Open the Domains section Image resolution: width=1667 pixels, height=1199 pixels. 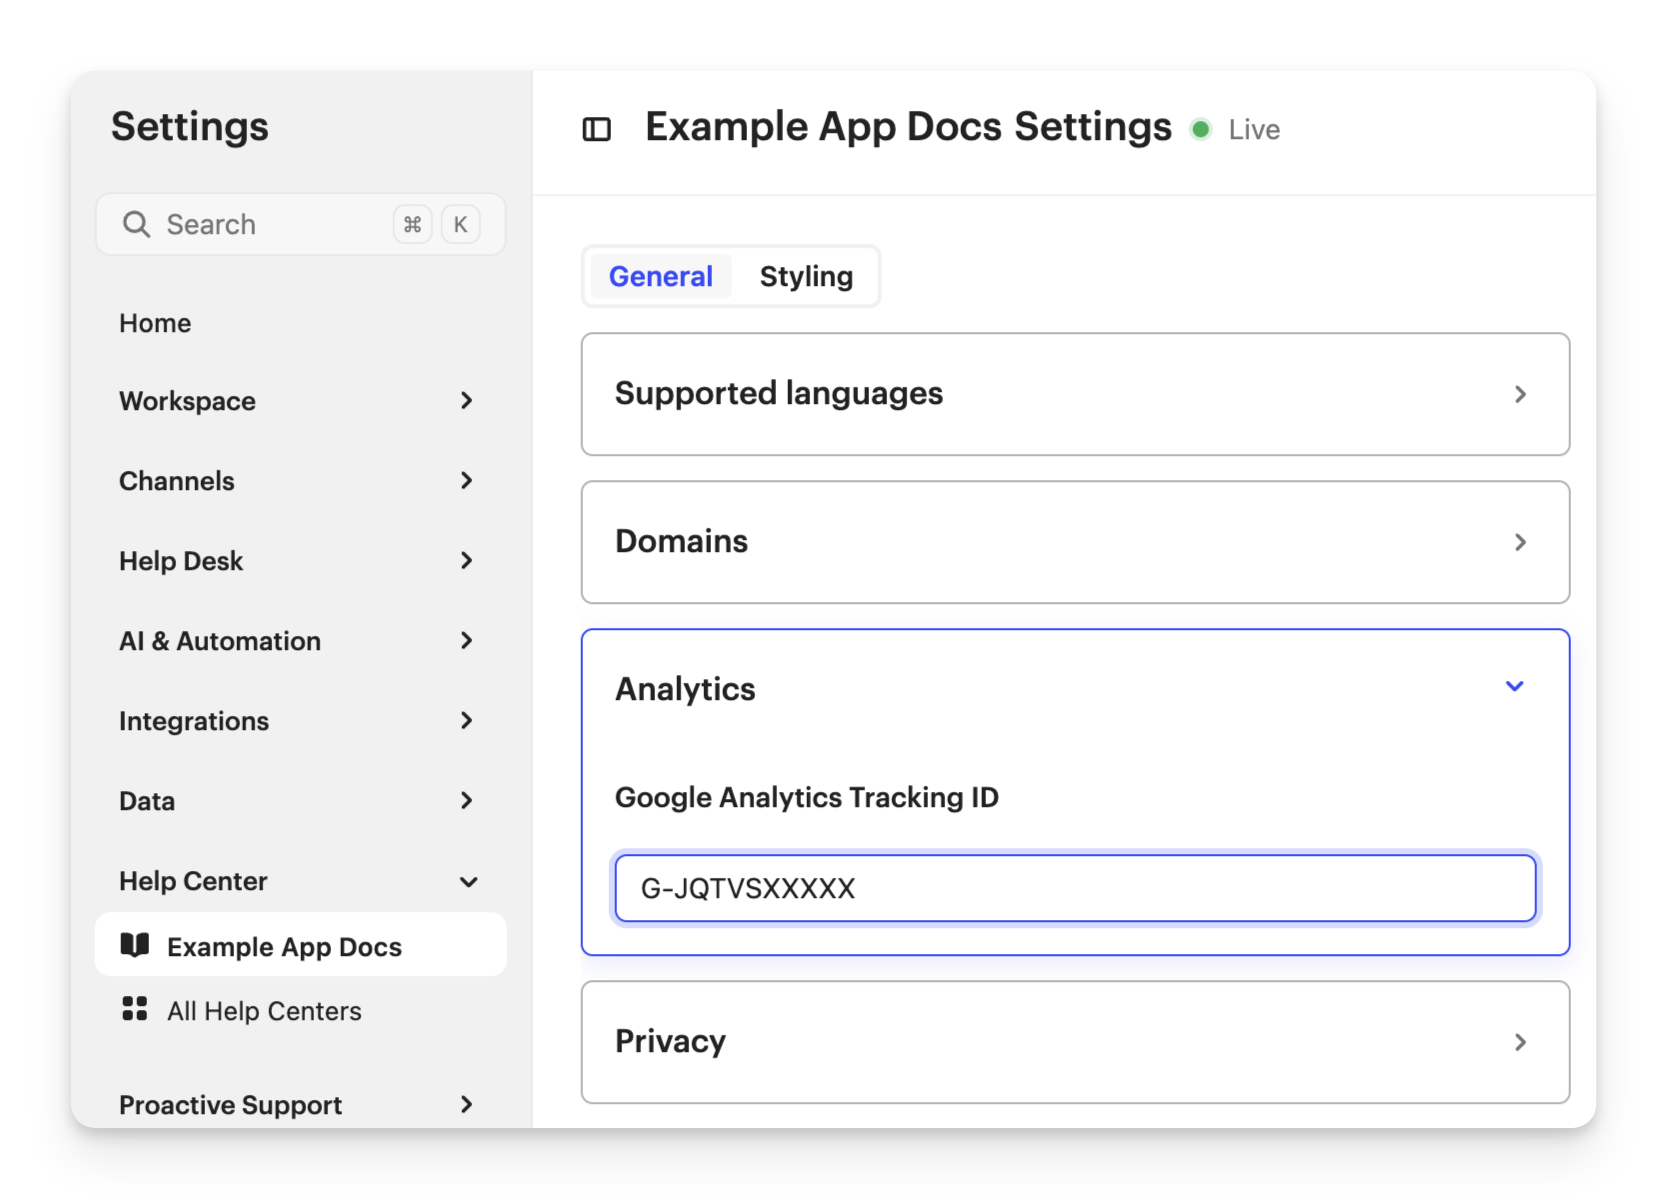point(1075,542)
